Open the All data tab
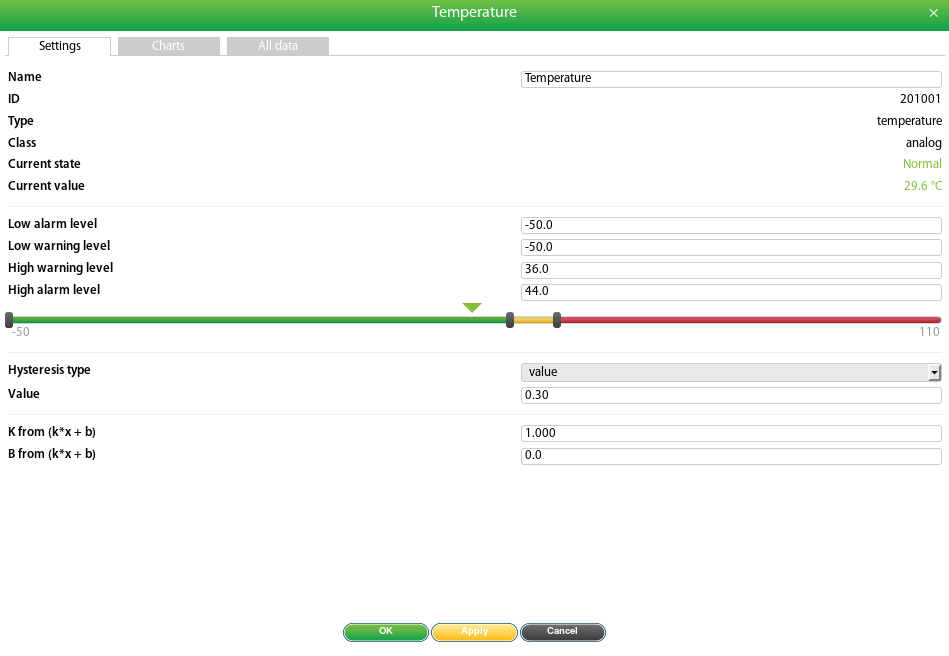The image size is (949, 656). point(278,46)
